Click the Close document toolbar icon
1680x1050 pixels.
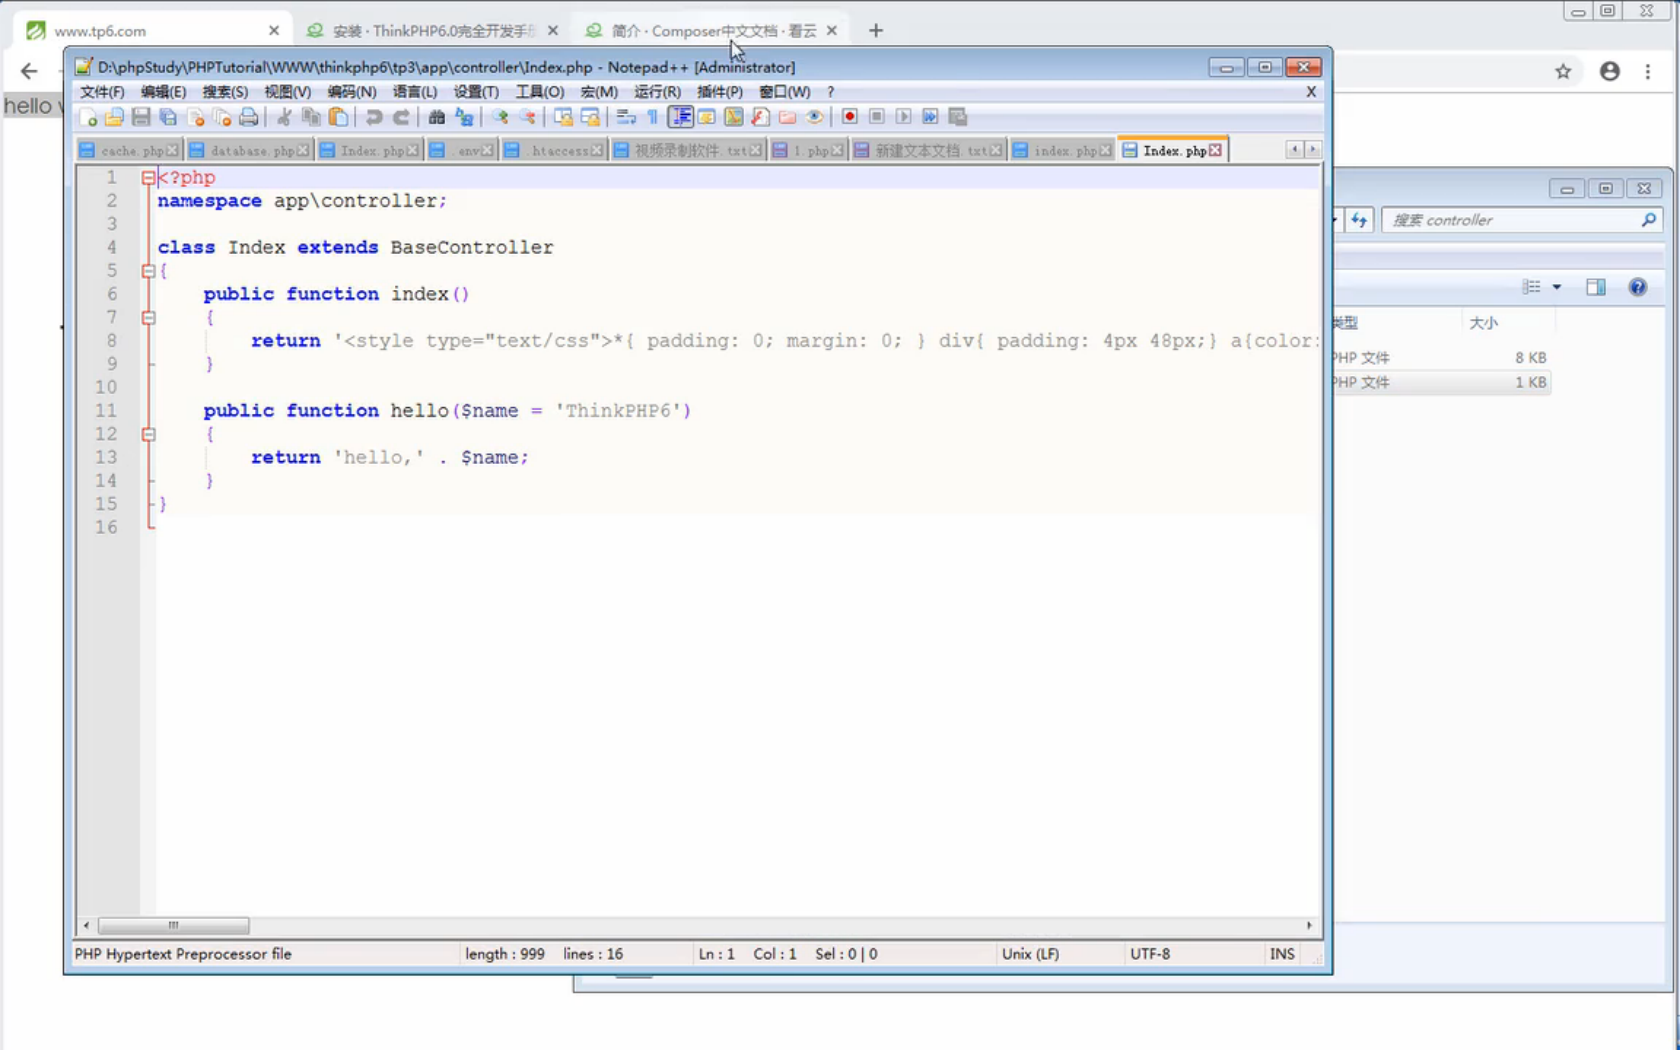(x=195, y=117)
